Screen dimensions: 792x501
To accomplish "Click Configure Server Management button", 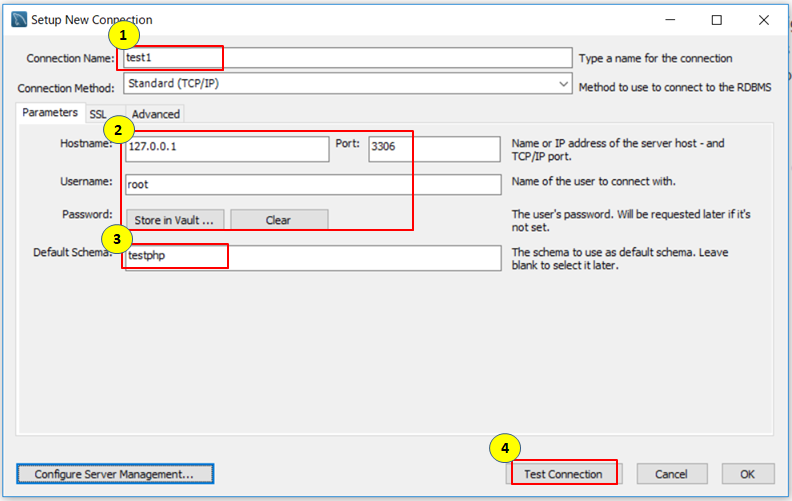I will 115,474.
